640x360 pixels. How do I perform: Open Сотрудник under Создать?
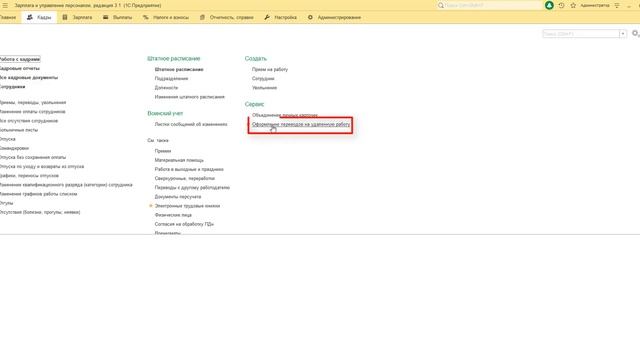pos(263,78)
